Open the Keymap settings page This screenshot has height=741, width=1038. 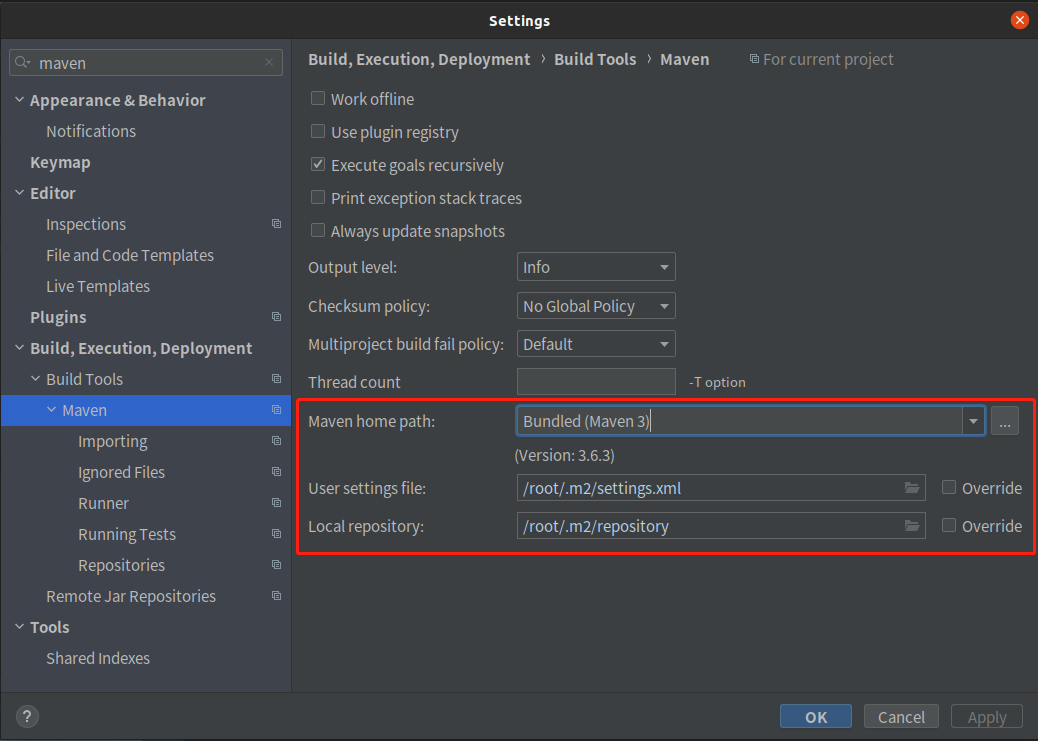60,162
